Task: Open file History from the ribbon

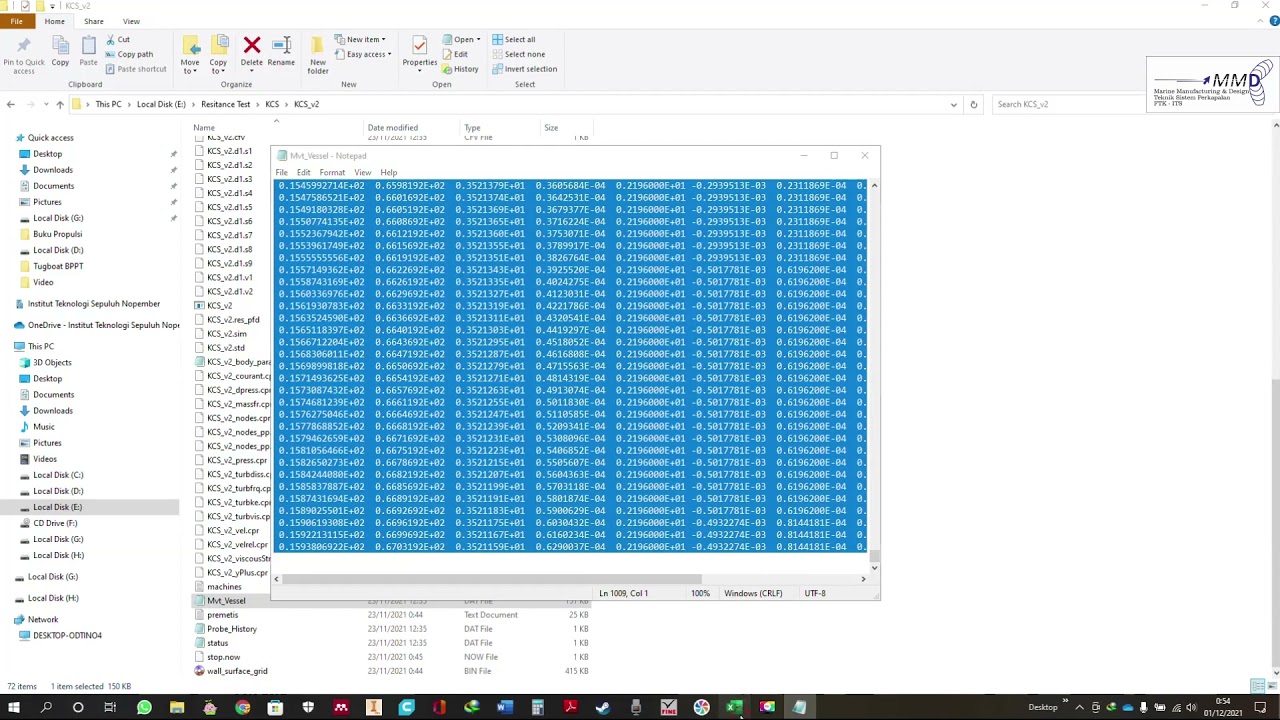Action: pos(460,69)
